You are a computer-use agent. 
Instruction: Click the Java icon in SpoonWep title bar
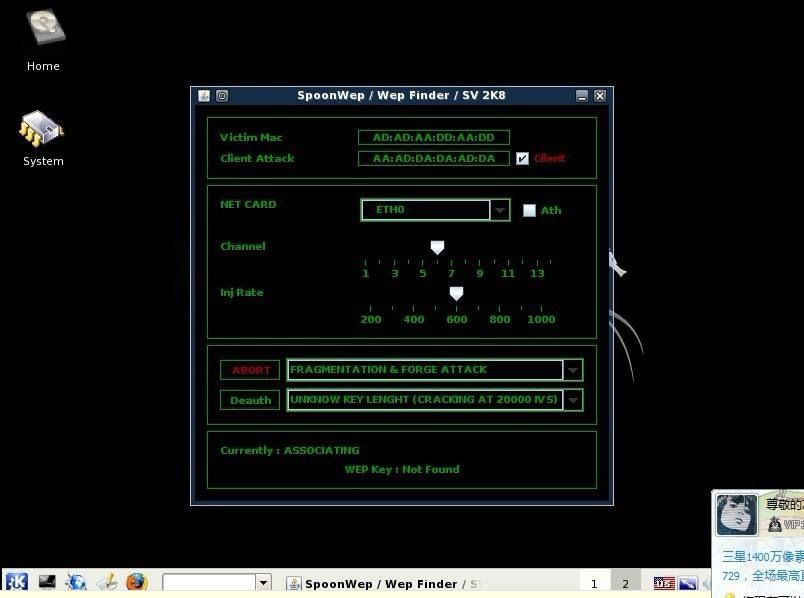(204, 96)
